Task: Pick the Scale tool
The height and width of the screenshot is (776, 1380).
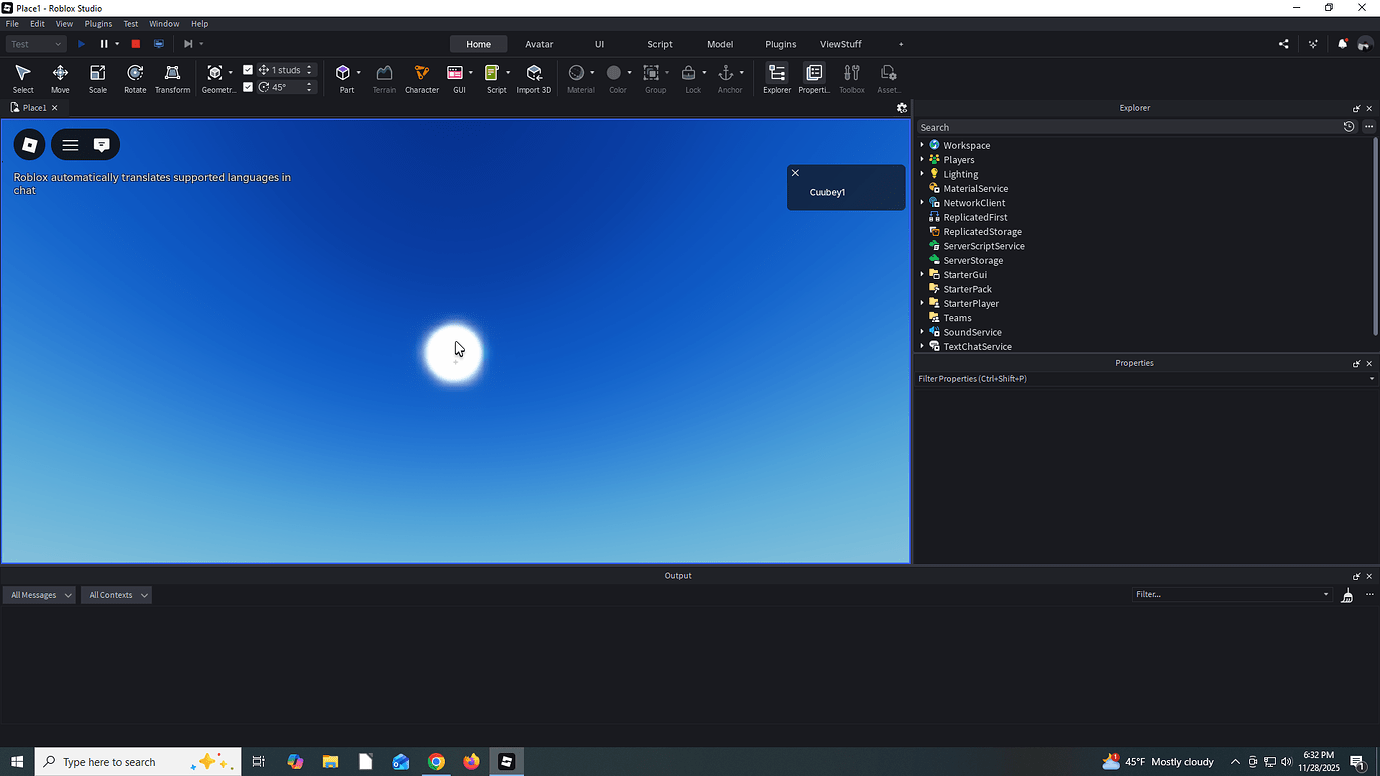Action: (97, 79)
